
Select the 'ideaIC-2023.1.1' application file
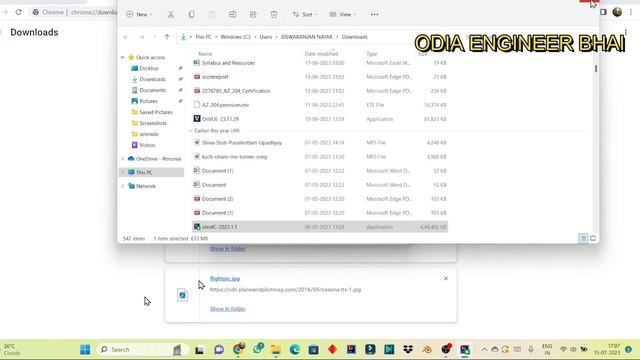(320, 227)
